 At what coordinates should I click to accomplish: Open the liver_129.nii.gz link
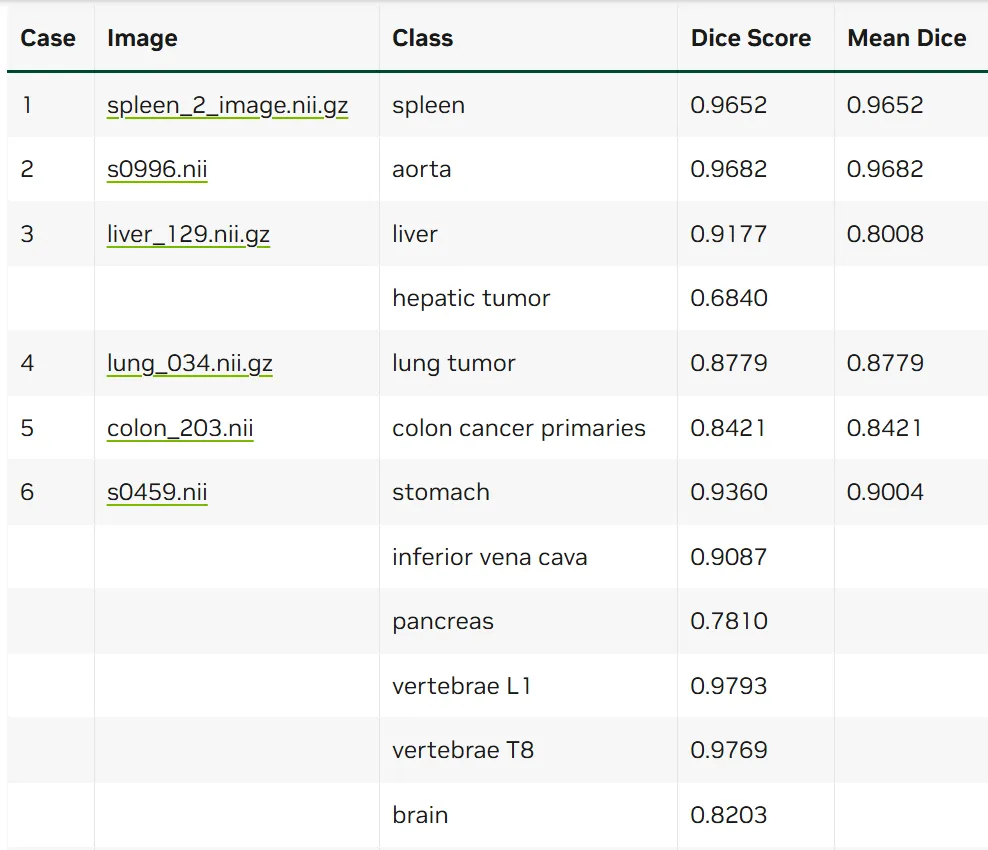coord(188,234)
